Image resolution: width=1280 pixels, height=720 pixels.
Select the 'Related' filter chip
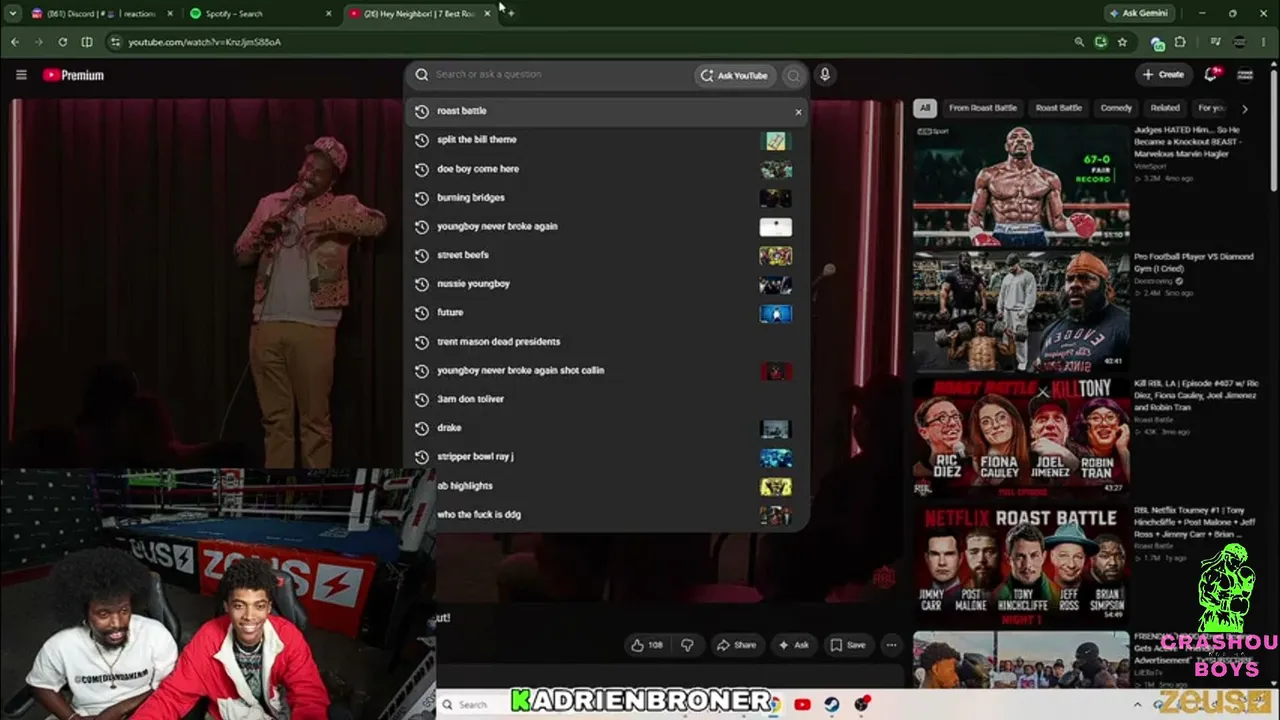[1165, 108]
